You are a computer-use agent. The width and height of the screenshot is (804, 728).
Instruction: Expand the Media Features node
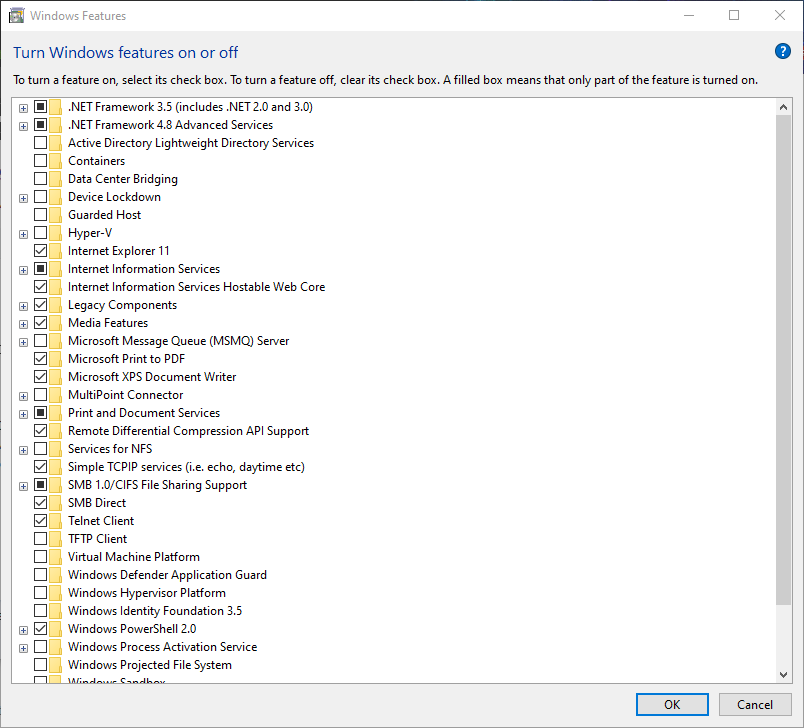(23, 325)
